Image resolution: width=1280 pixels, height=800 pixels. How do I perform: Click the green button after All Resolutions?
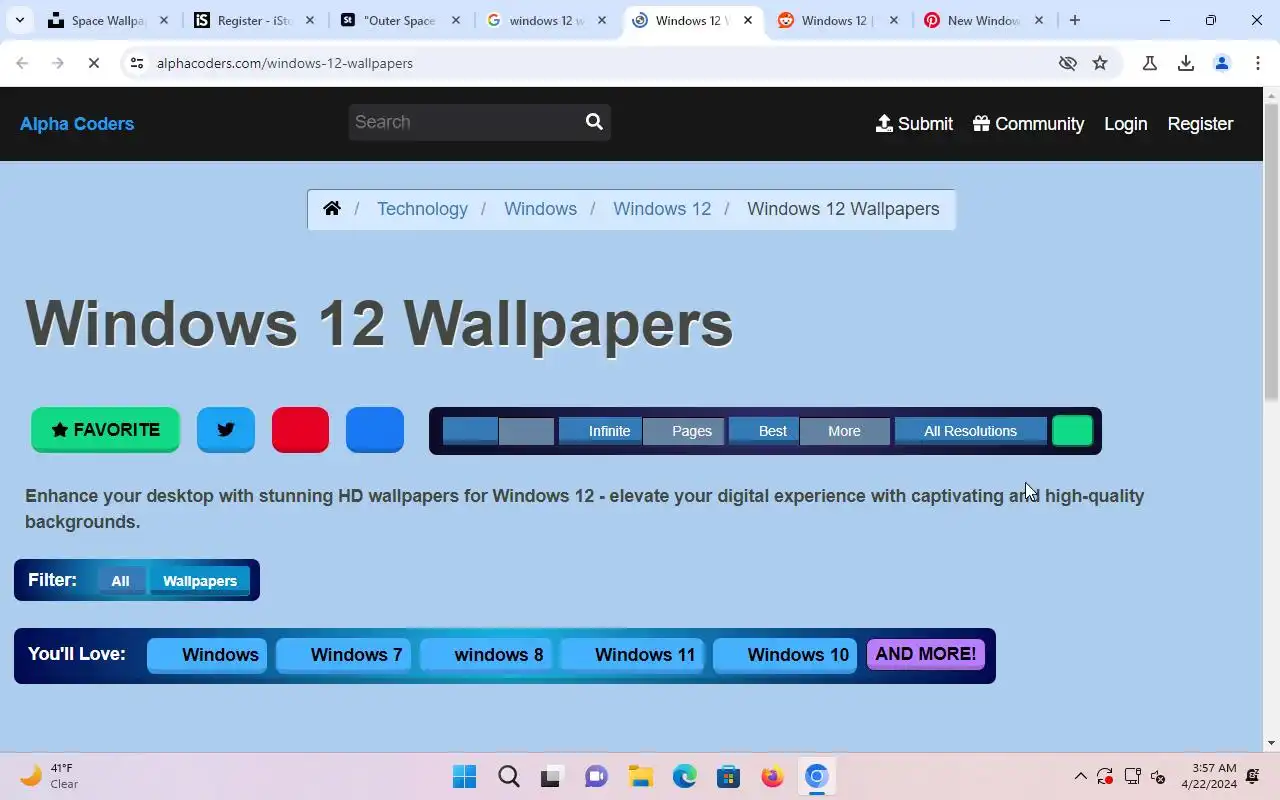(x=1073, y=431)
